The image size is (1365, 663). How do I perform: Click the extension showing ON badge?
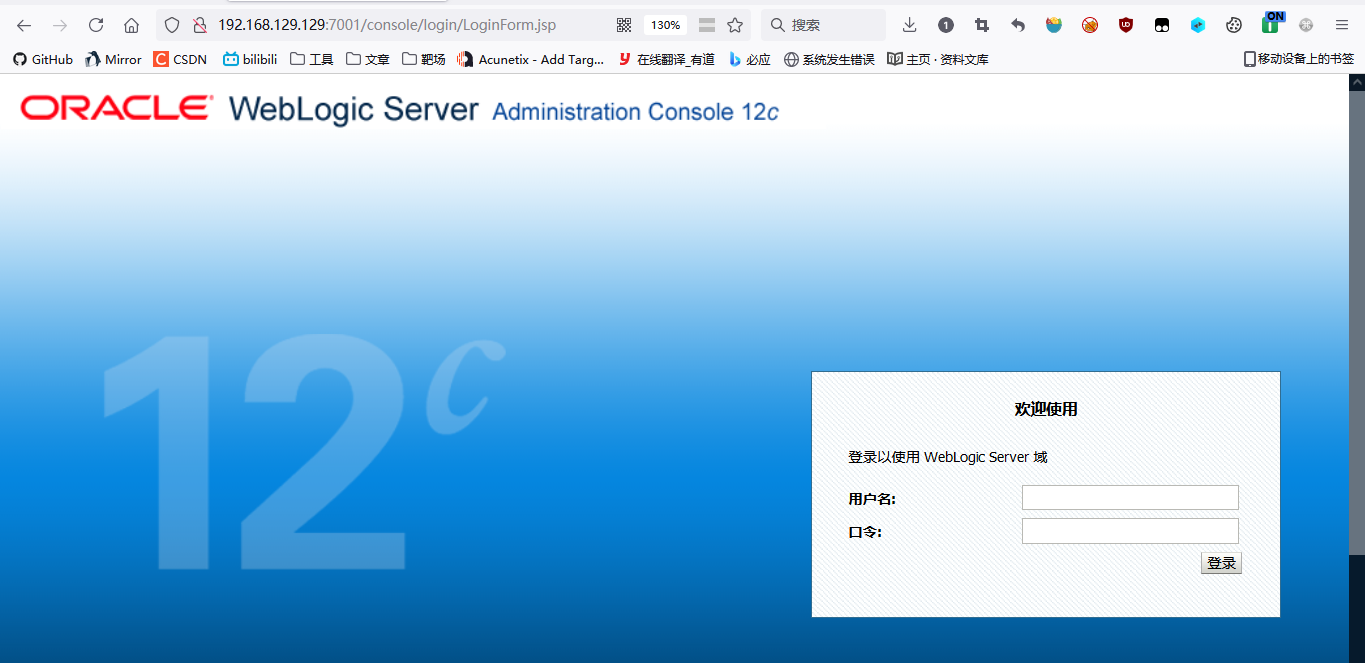(1271, 25)
